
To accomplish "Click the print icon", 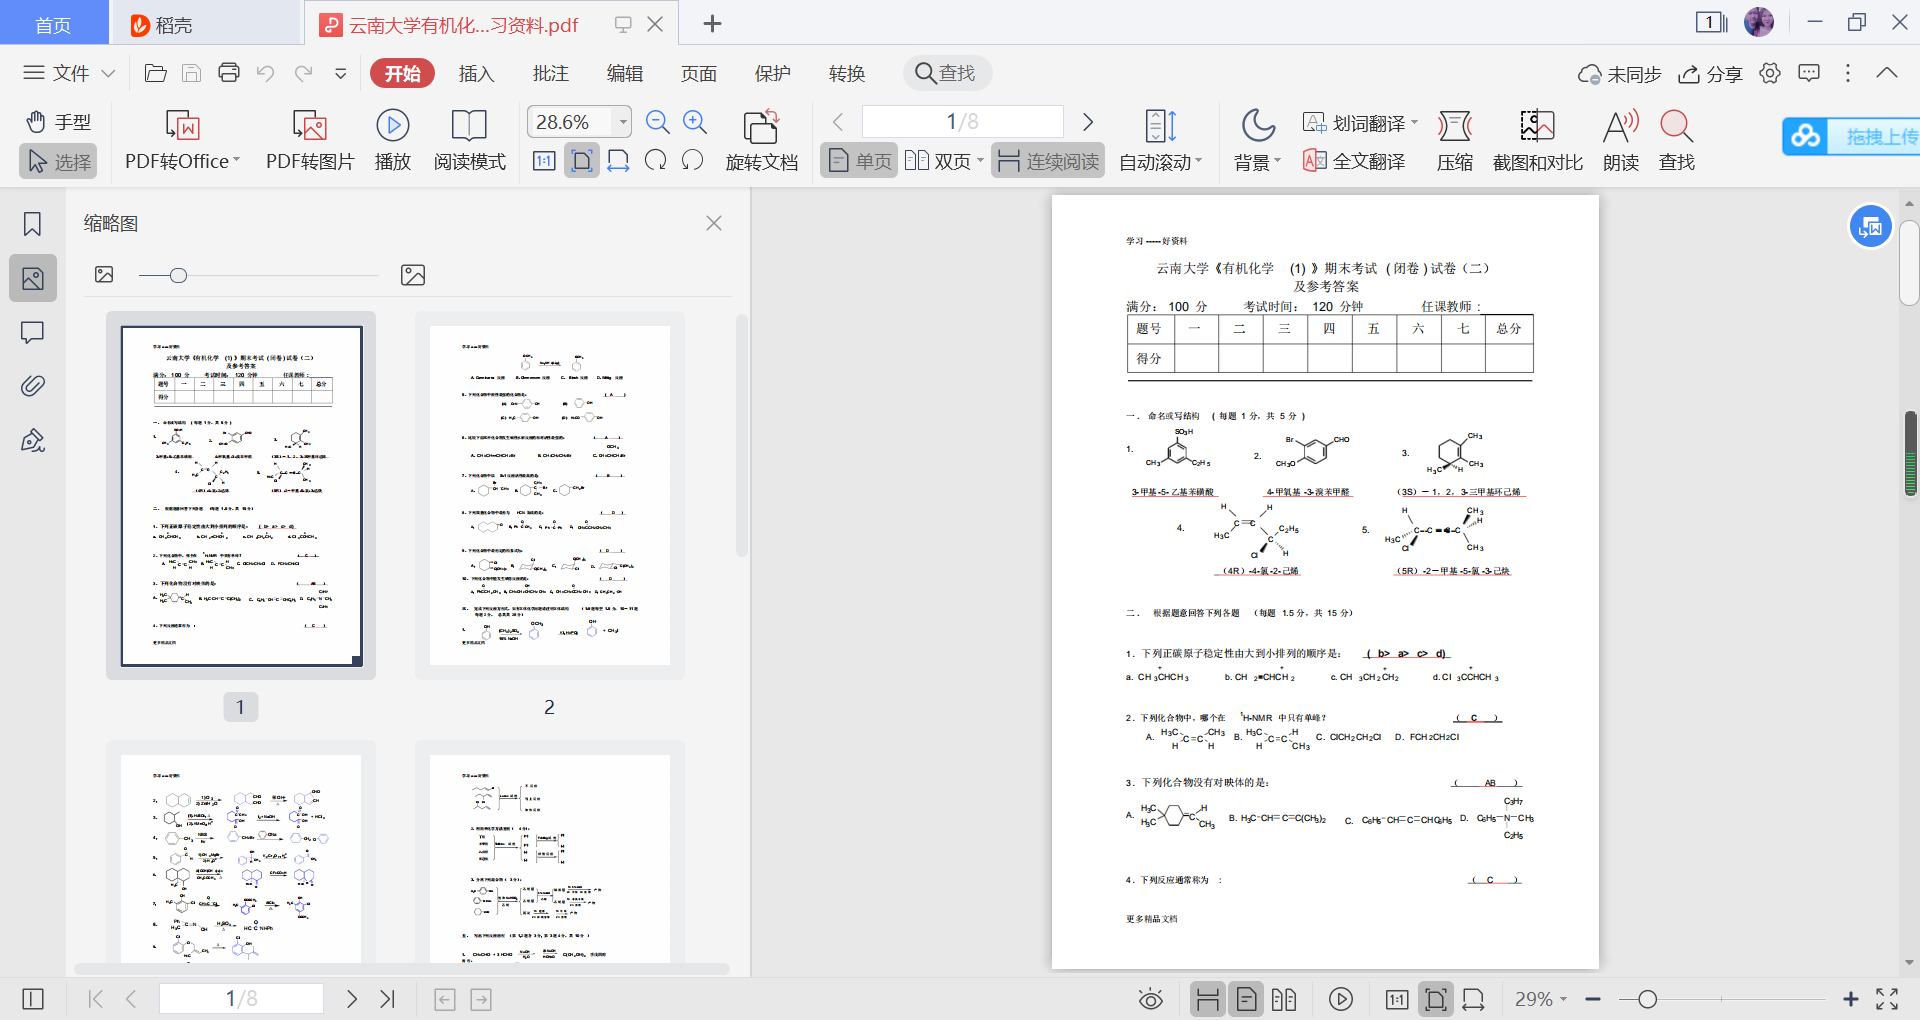I will (229, 73).
